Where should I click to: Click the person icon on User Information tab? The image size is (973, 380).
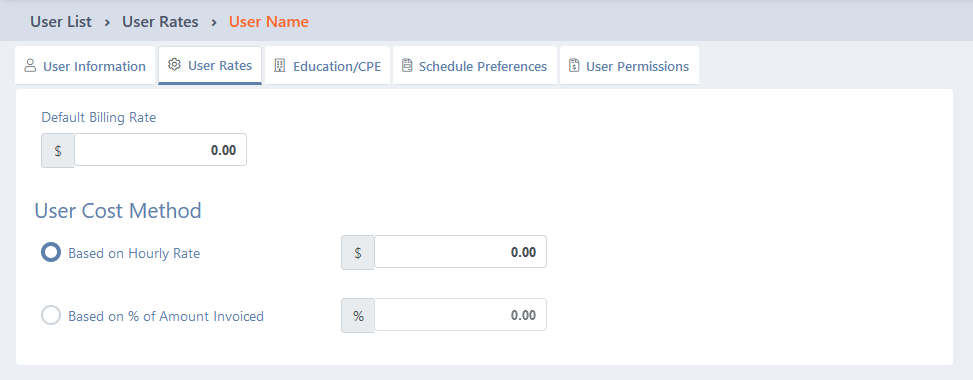click(30, 66)
